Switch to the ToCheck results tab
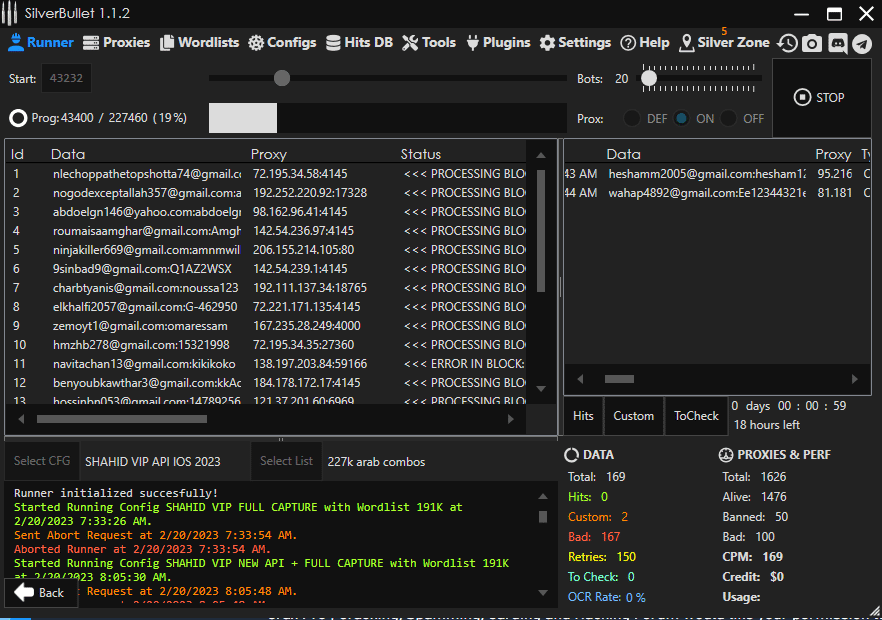 click(x=696, y=416)
